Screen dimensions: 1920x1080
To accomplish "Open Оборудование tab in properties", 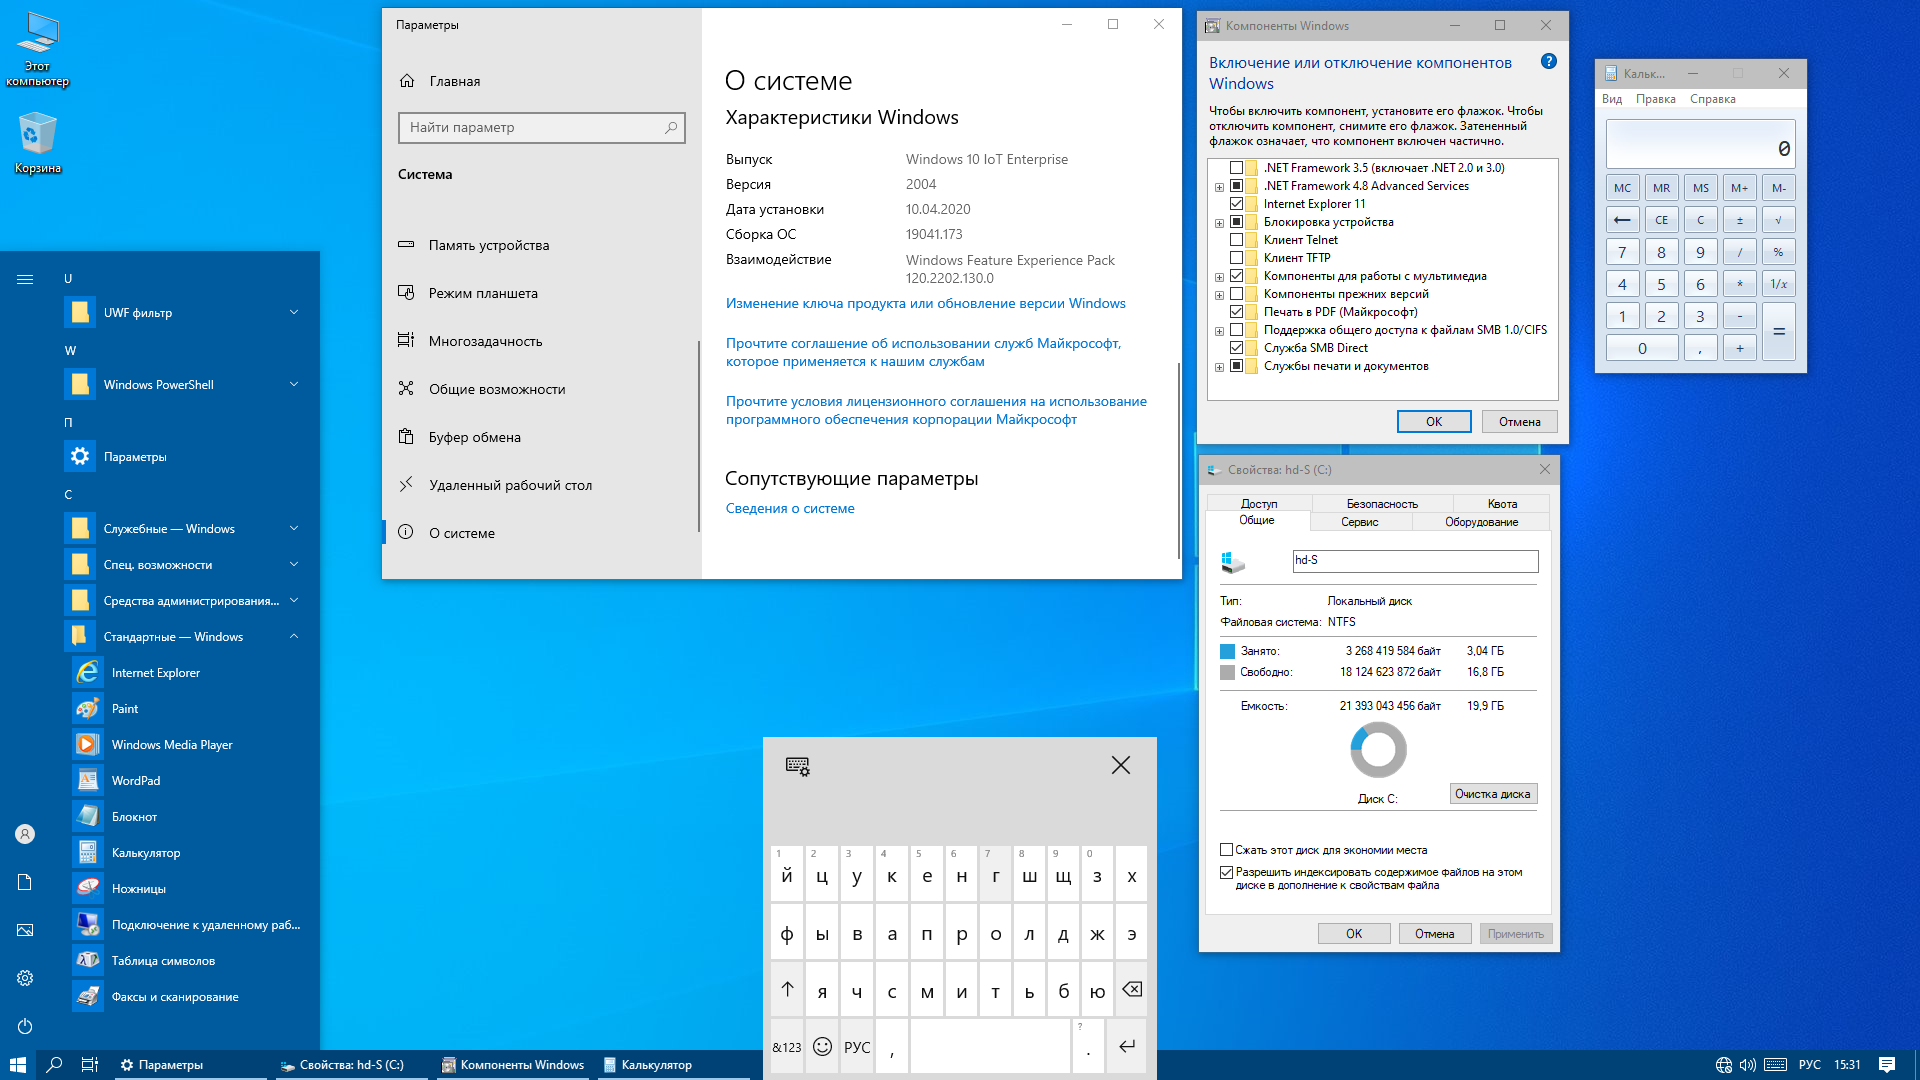I will coord(1481,522).
